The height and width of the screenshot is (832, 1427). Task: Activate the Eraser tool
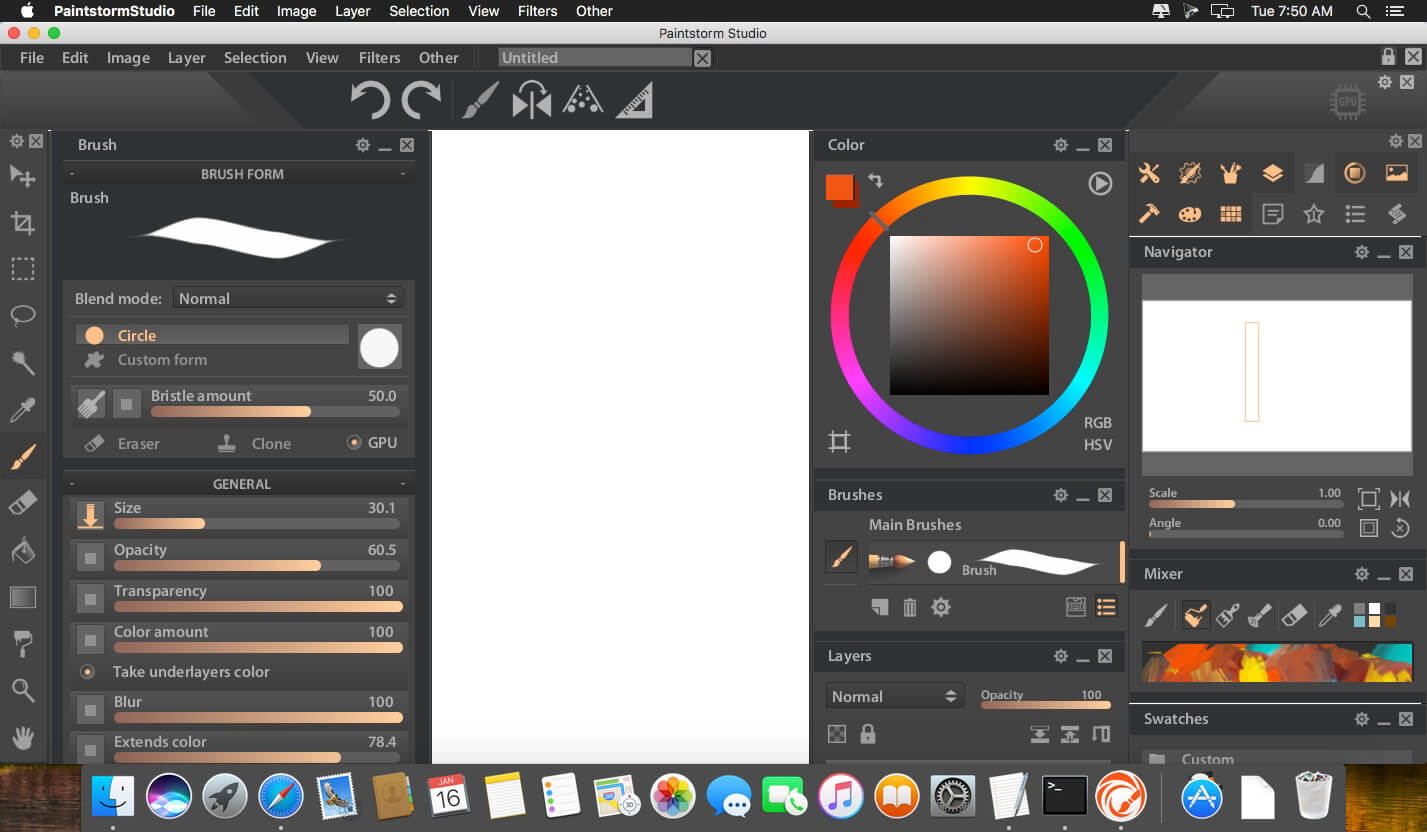coord(22,502)
